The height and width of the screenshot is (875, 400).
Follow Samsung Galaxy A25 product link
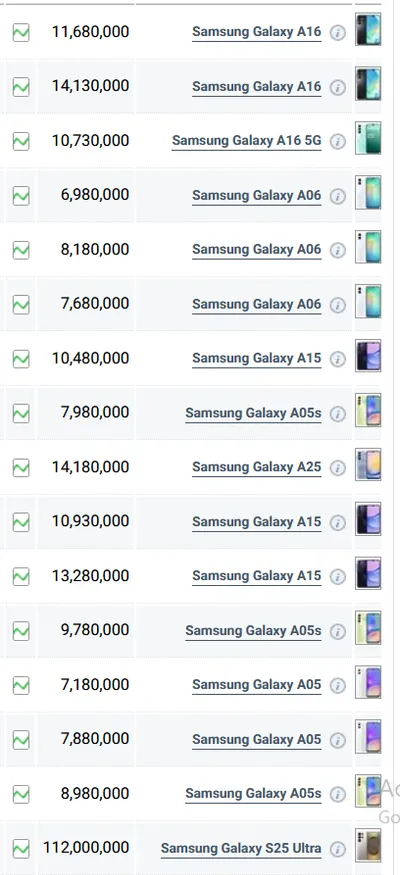tap(257, 467)
